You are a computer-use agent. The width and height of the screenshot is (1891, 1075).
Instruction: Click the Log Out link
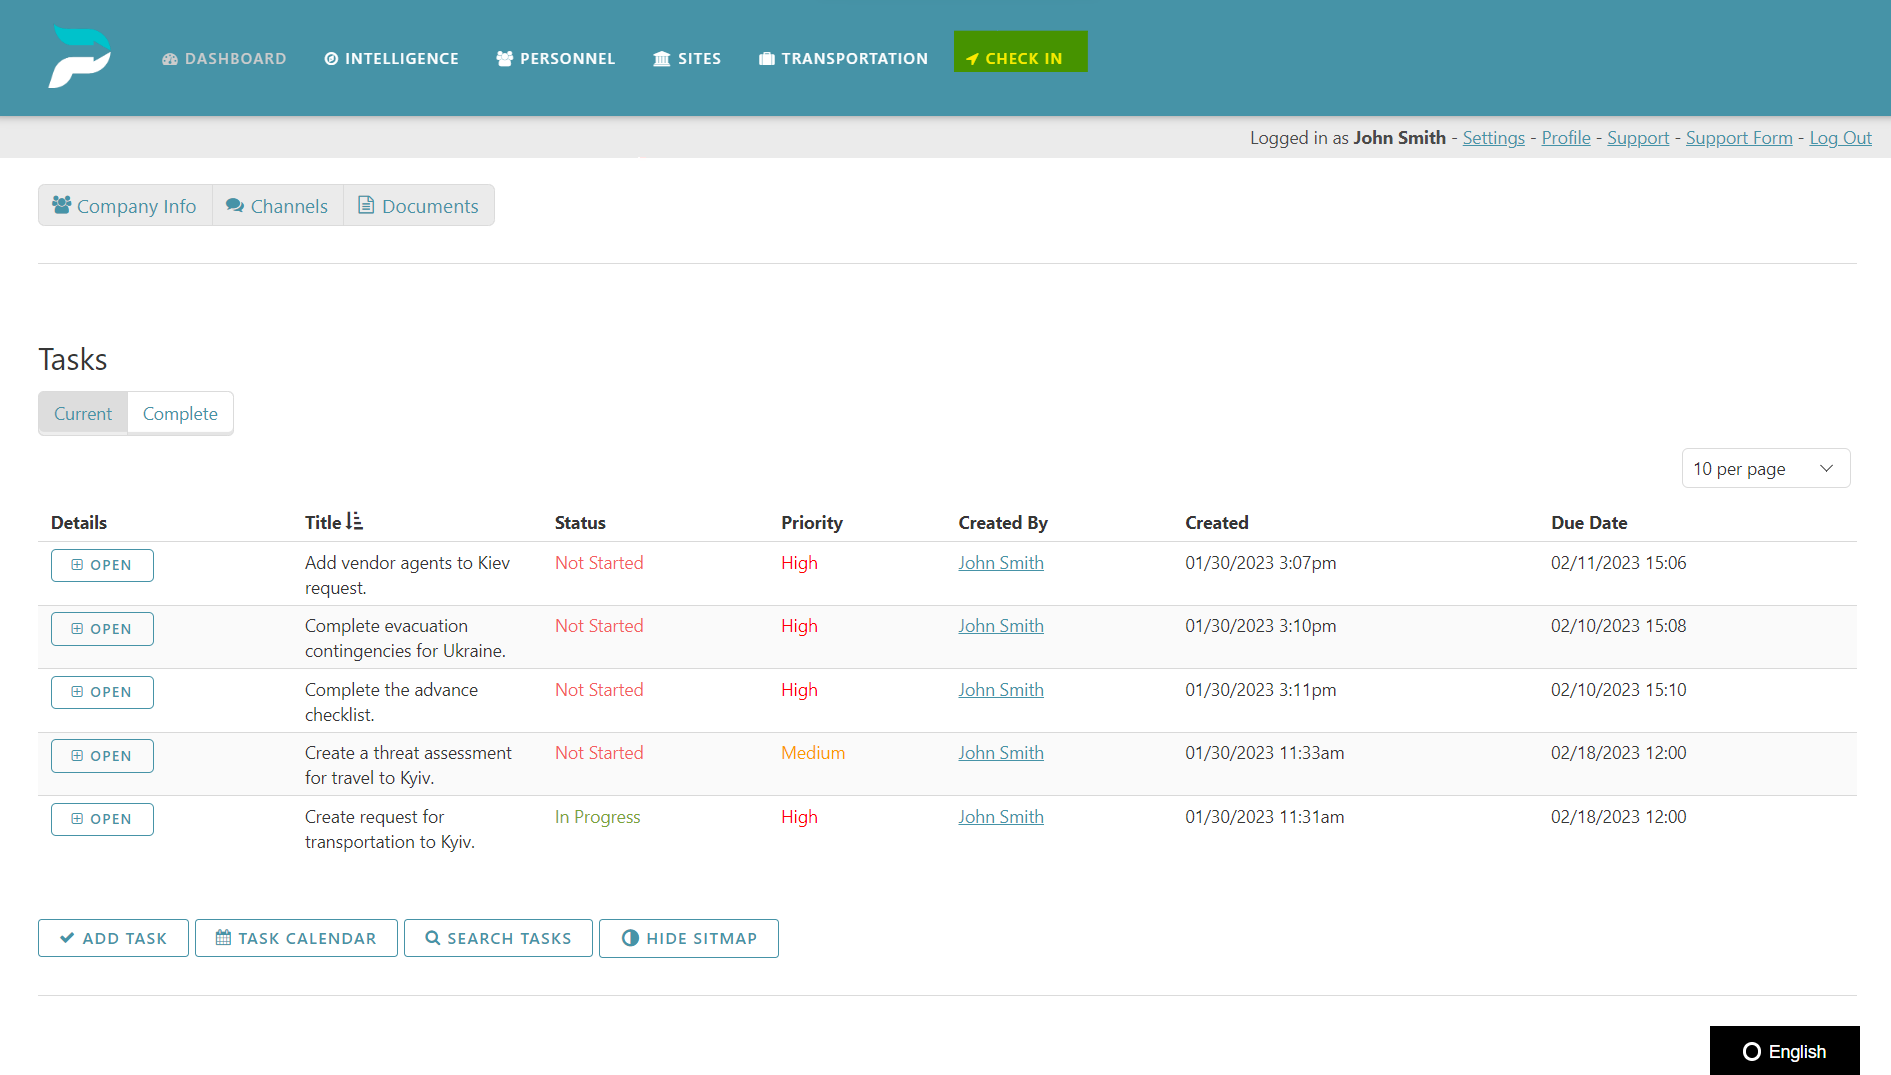coord(1840,137)
